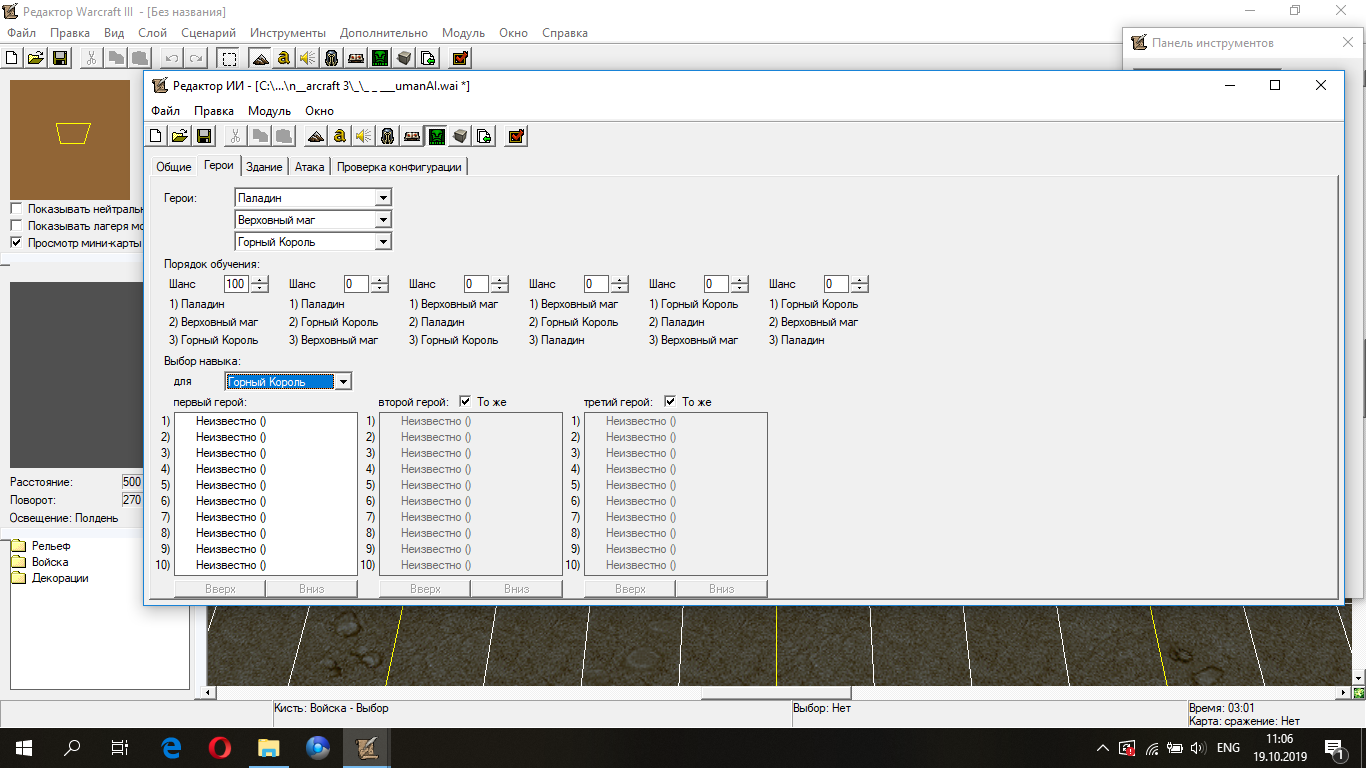The height and width of the screenshot is (768, 1366).
Task: Click Save icon in AI Editor toolbar
Action: (x=203, y=136)
